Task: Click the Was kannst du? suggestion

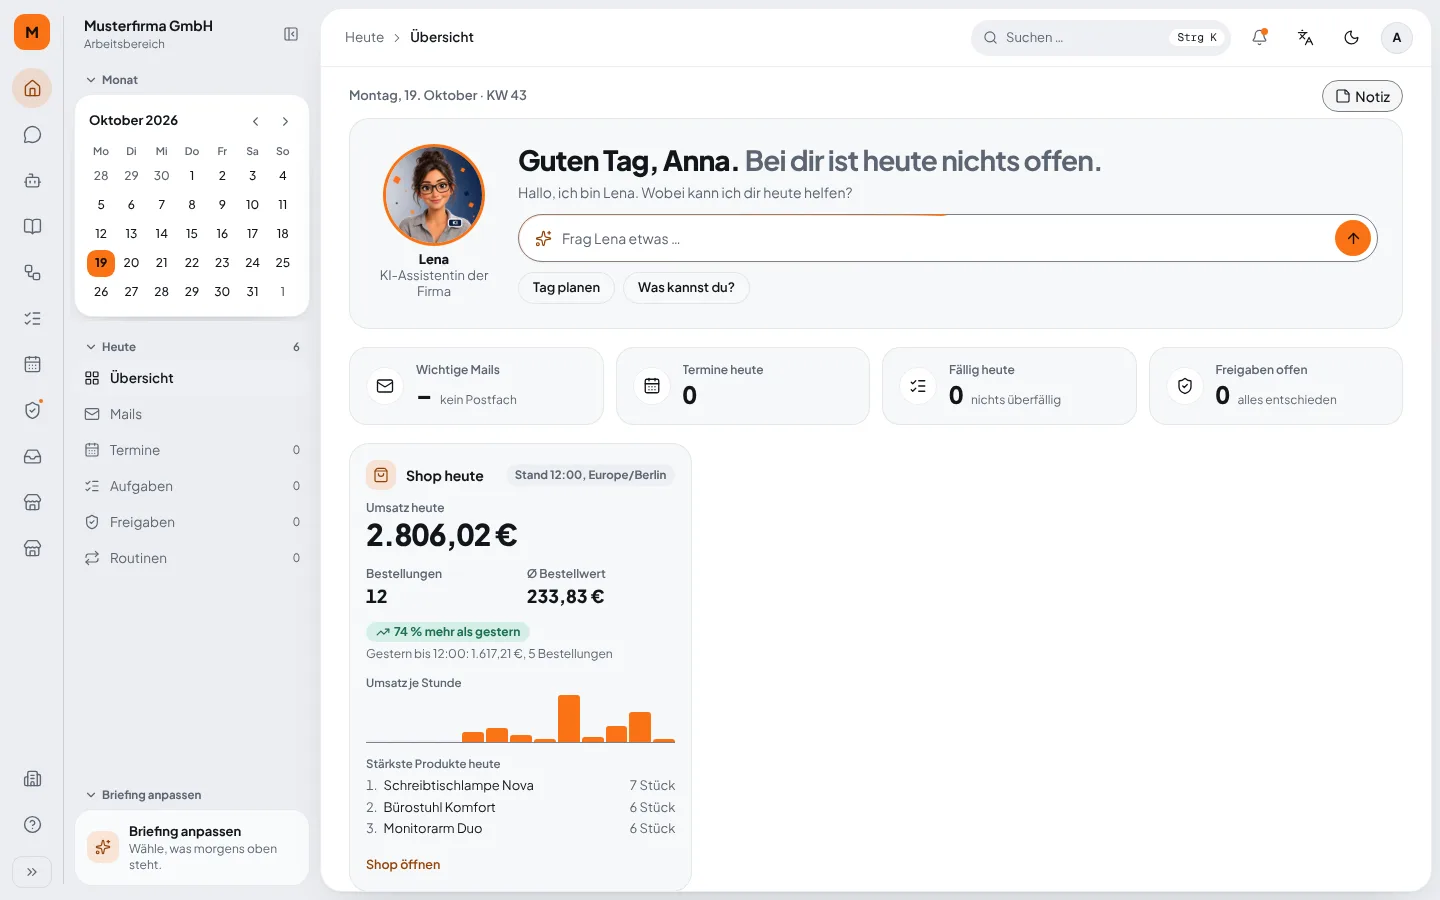Action: [x=686, y=287]
